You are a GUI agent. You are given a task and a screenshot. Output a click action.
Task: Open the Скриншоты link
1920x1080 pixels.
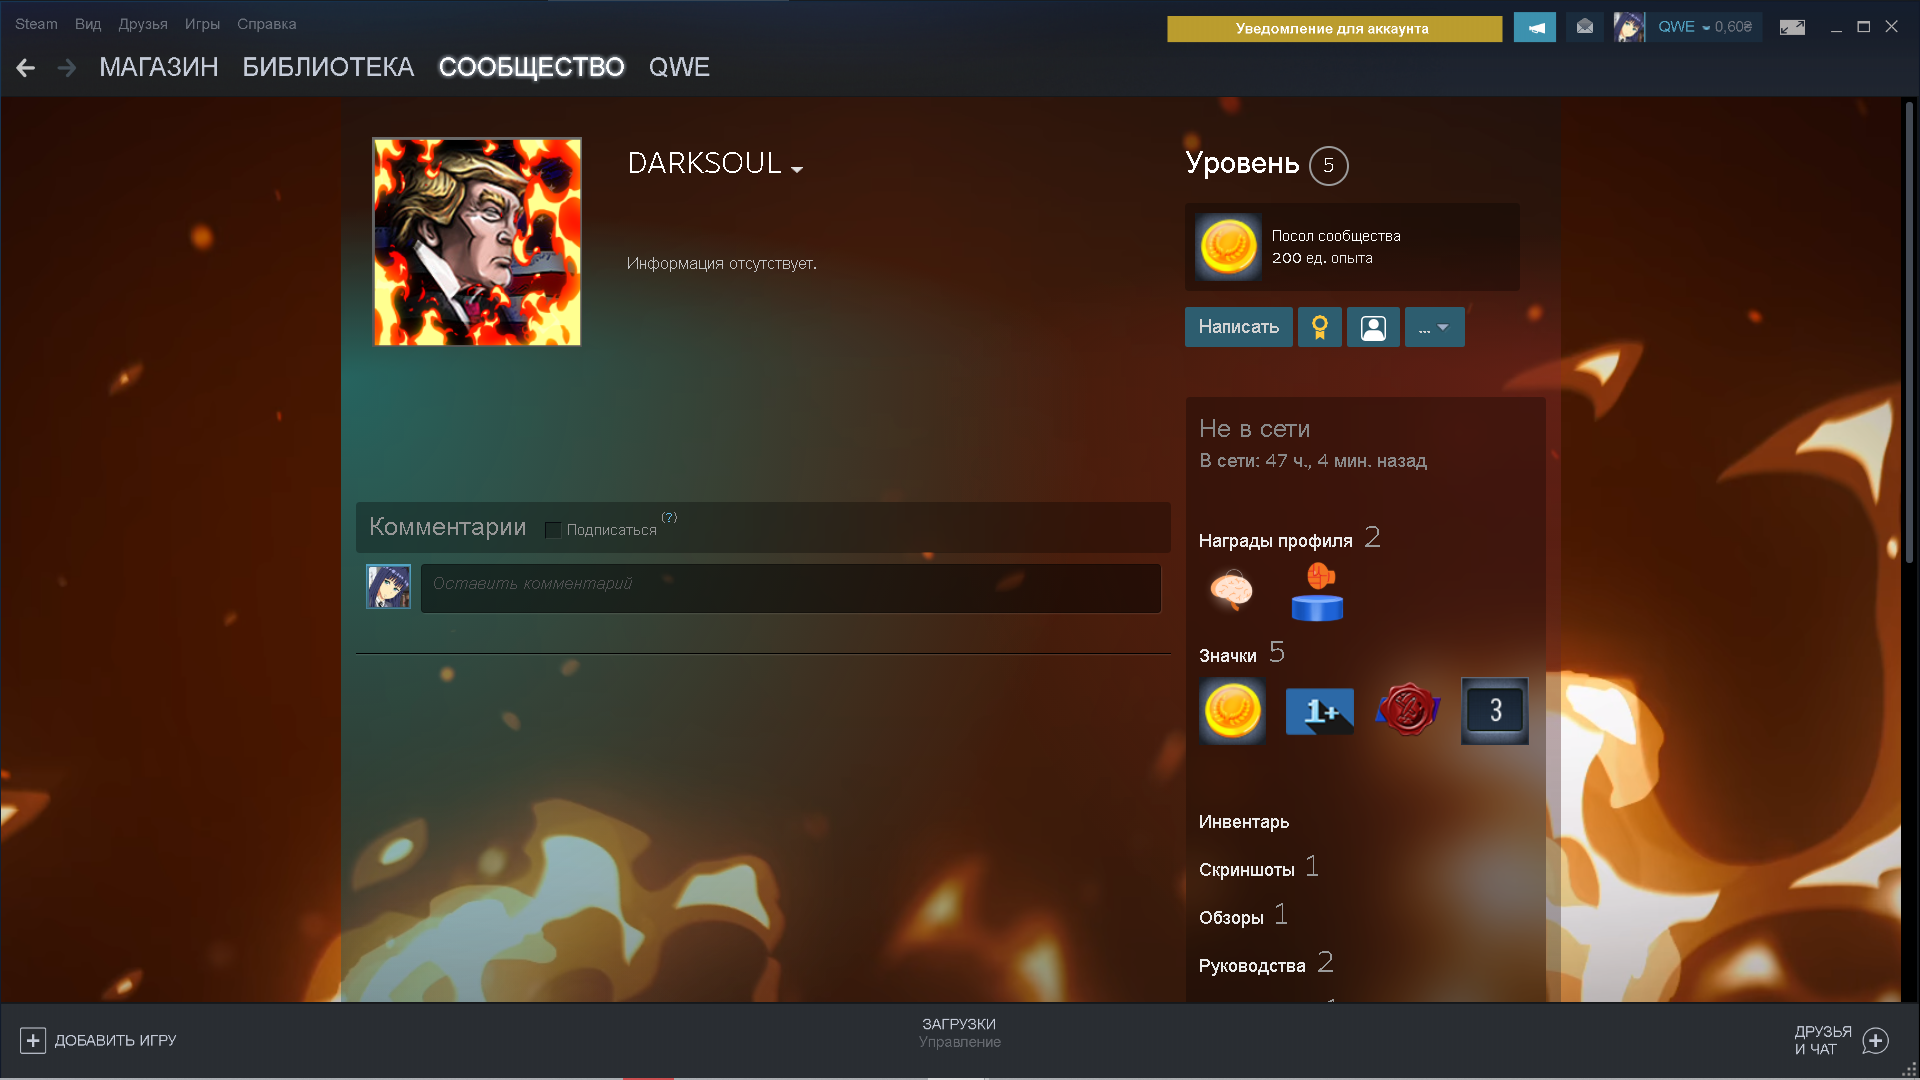coord(1246,870)
